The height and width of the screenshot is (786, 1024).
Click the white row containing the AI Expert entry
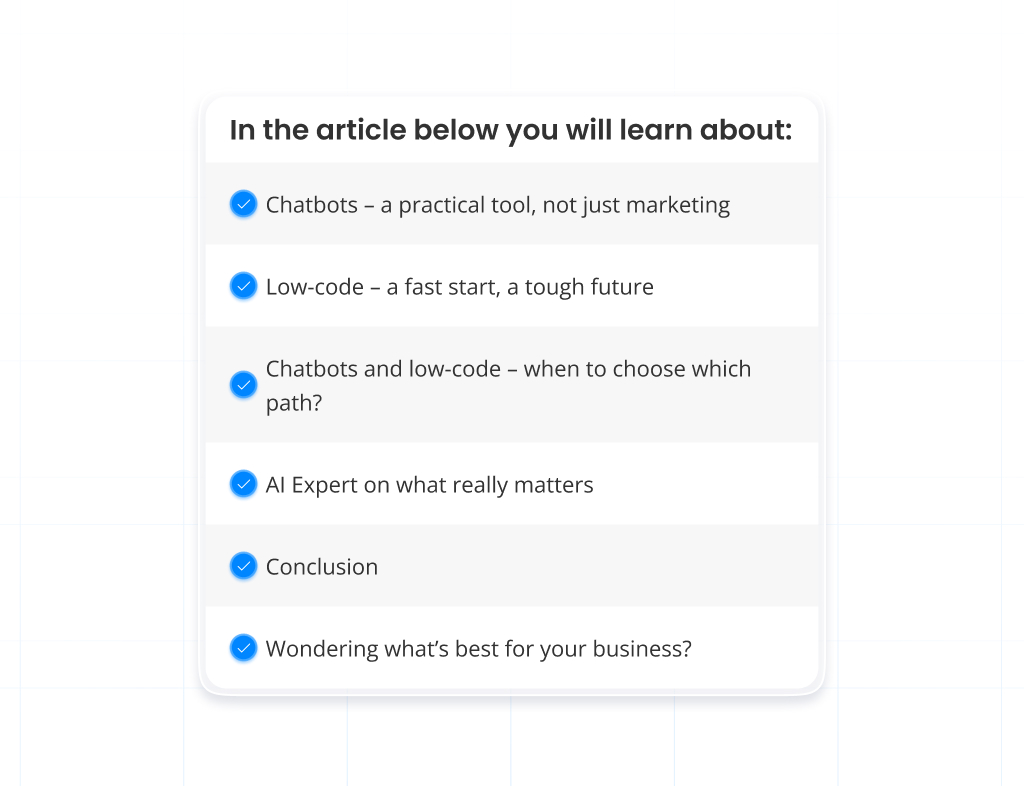(x=512, y=484)
